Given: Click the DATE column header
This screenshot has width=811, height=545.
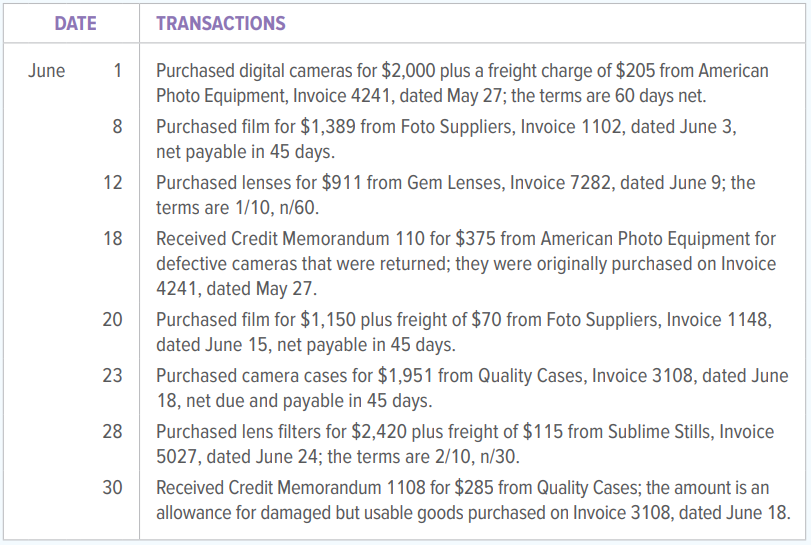Looking at the screenshot, I should (76, 23).
